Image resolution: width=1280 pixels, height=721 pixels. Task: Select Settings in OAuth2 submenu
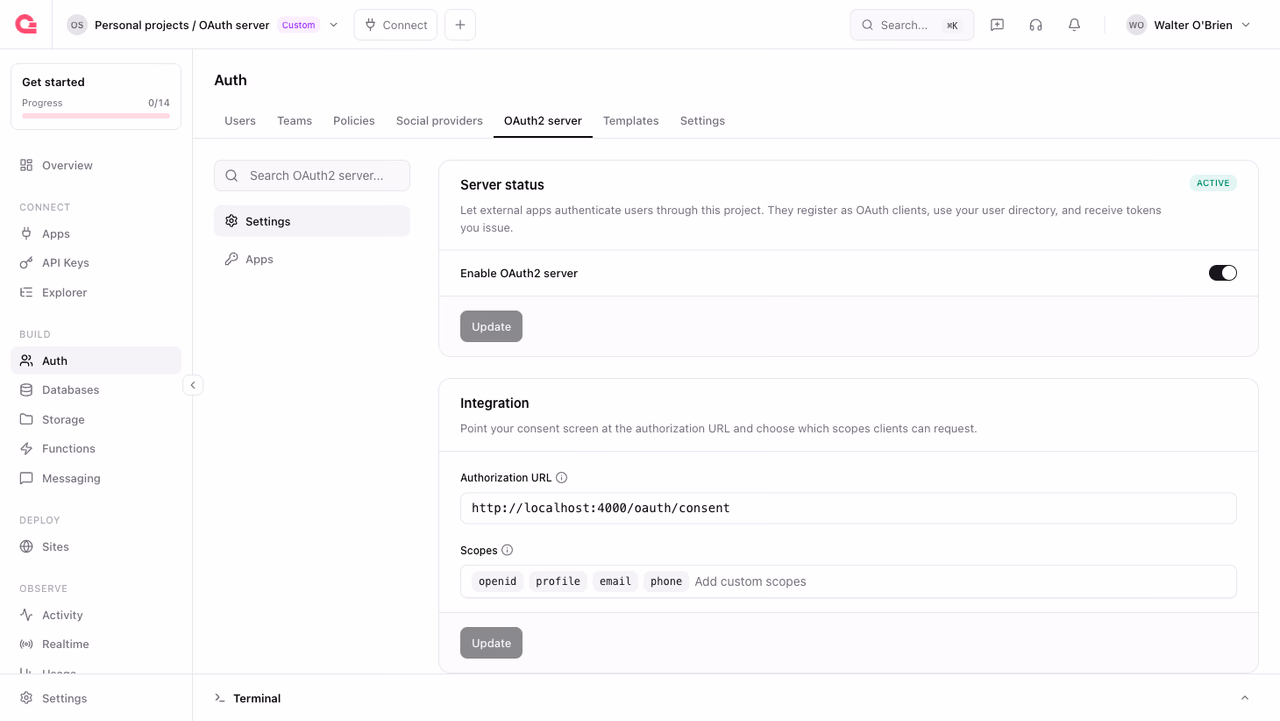(312, 221)
